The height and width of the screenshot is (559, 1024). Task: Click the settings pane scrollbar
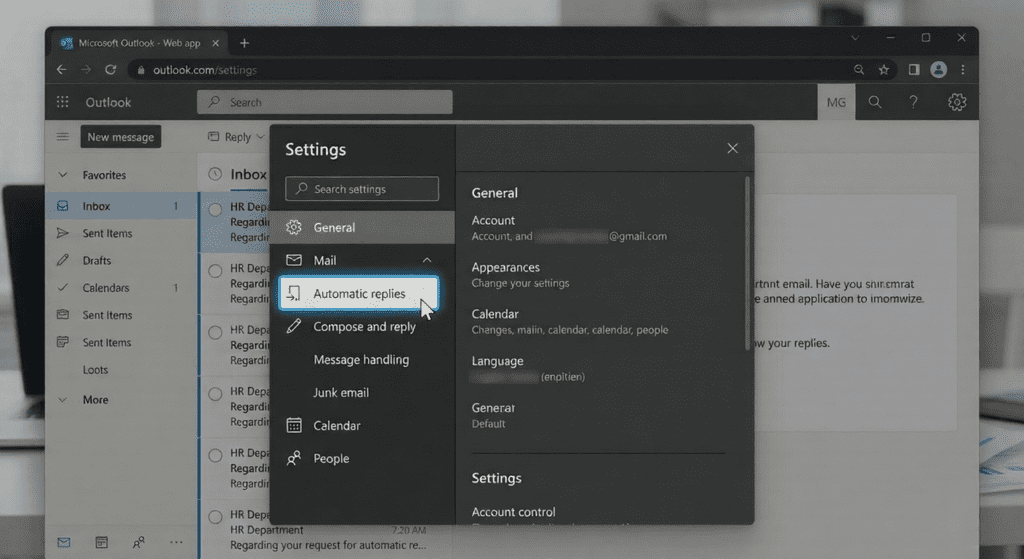[x=747, y=263]
